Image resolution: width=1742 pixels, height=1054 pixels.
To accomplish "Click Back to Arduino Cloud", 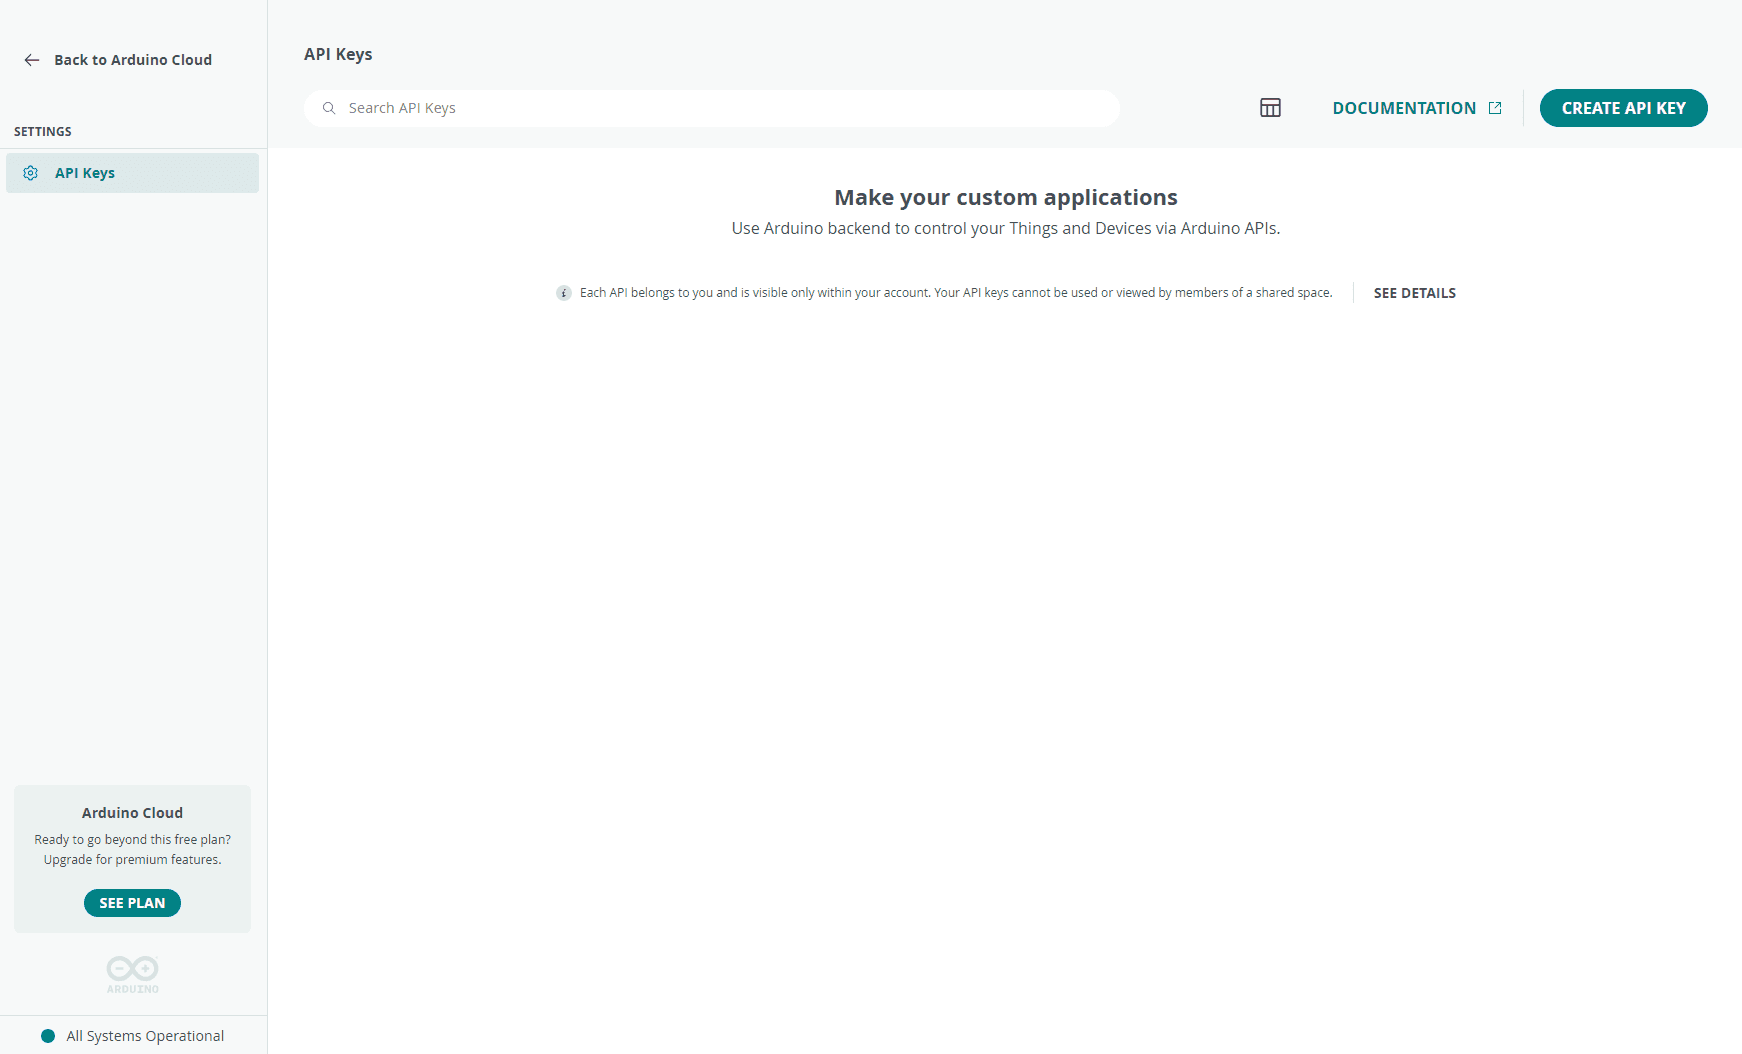I will tap(133, 60).
